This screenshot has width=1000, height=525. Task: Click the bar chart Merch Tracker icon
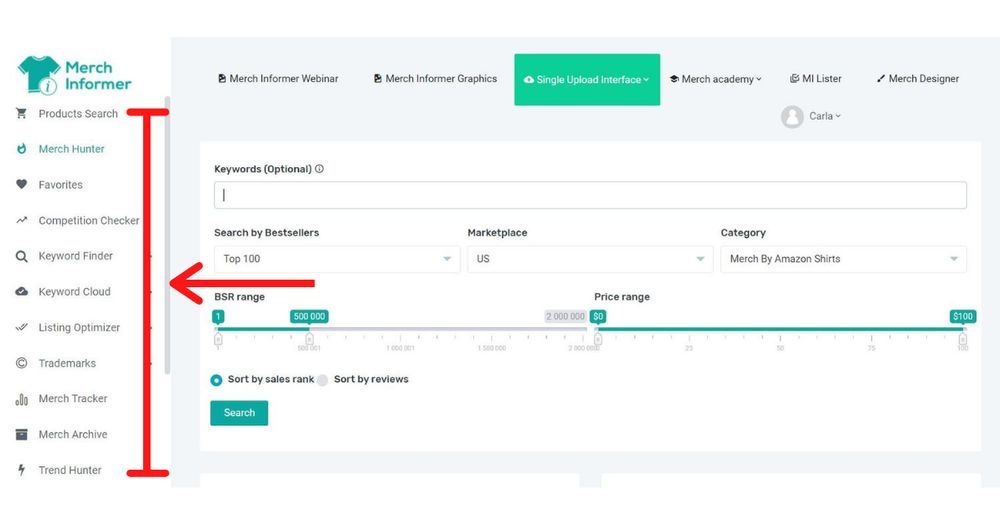tap(22, 399)
